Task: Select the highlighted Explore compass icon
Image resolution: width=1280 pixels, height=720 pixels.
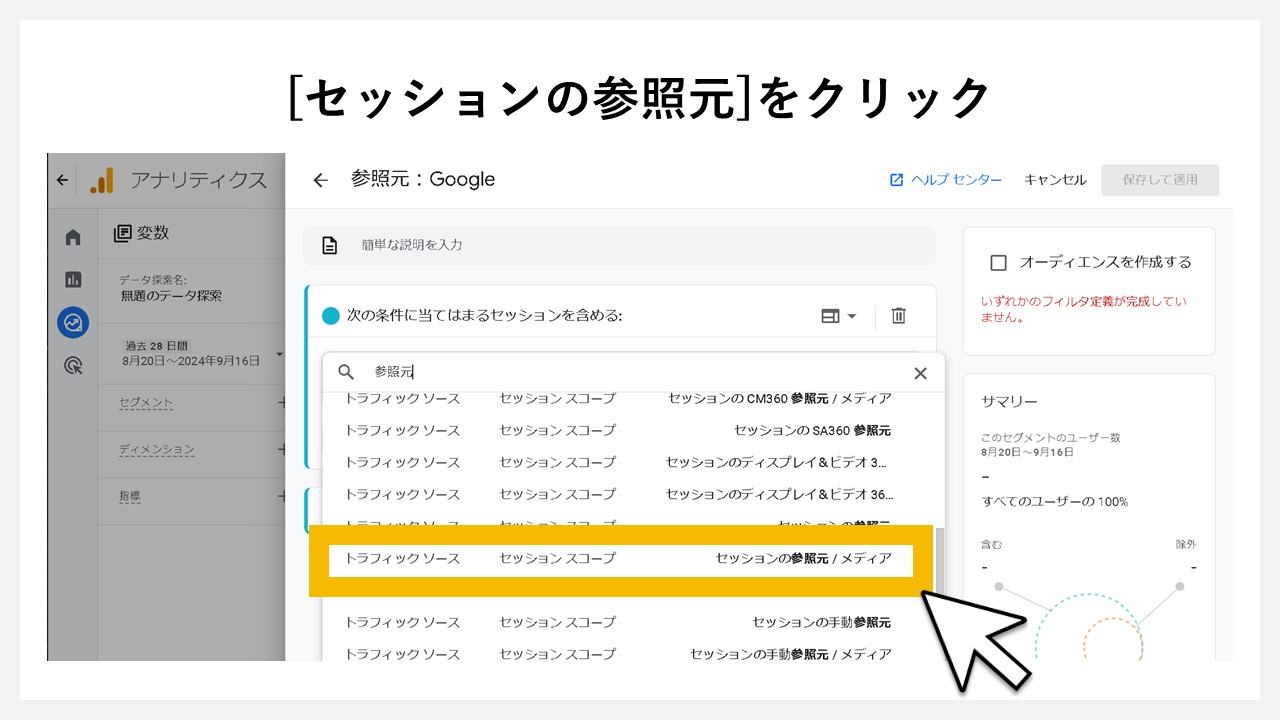Action: point(71,320)
